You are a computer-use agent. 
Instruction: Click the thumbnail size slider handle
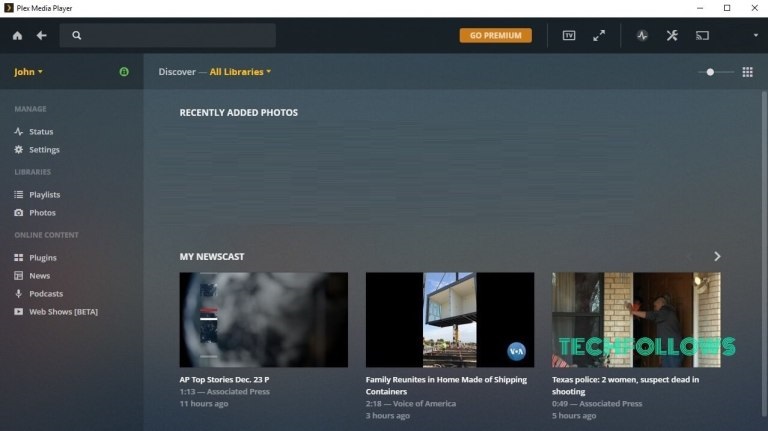tap(710, 72)
